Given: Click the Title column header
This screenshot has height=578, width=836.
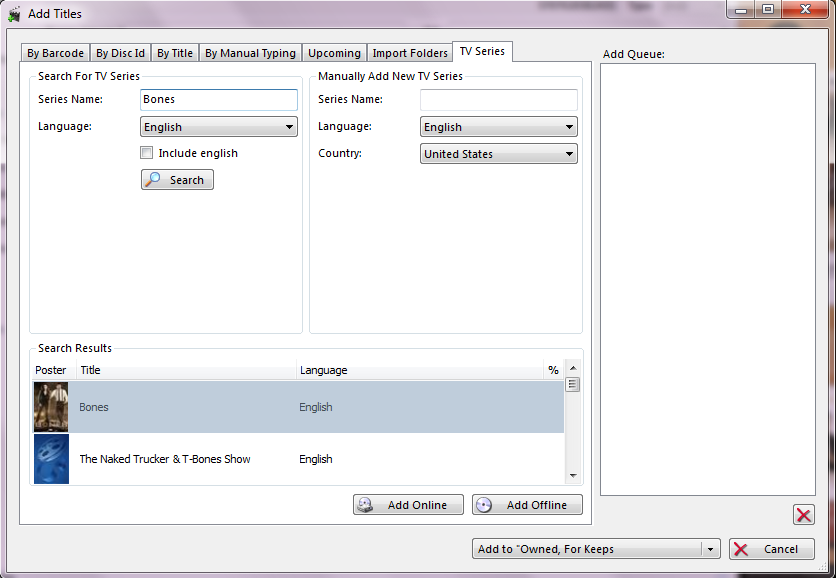Looking at the screenshot, I should [x=185, y=370].
